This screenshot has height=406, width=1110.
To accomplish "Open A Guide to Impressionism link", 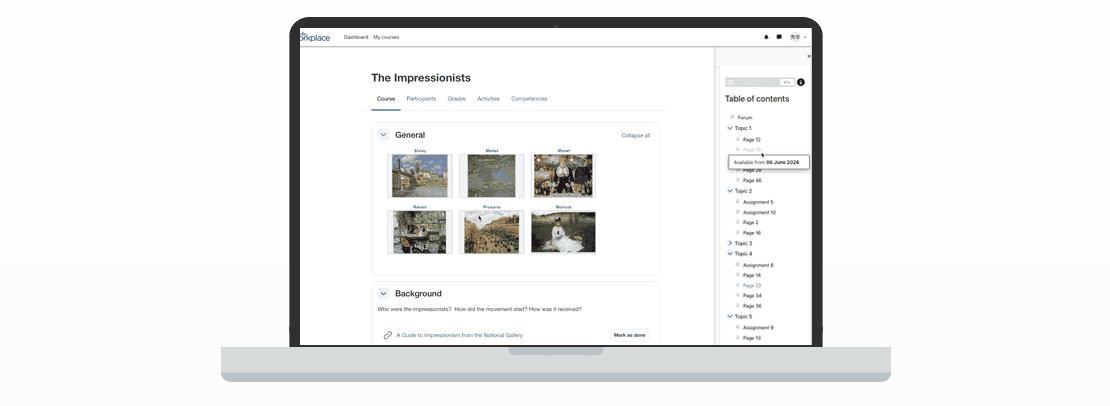I will pos(459,335).
